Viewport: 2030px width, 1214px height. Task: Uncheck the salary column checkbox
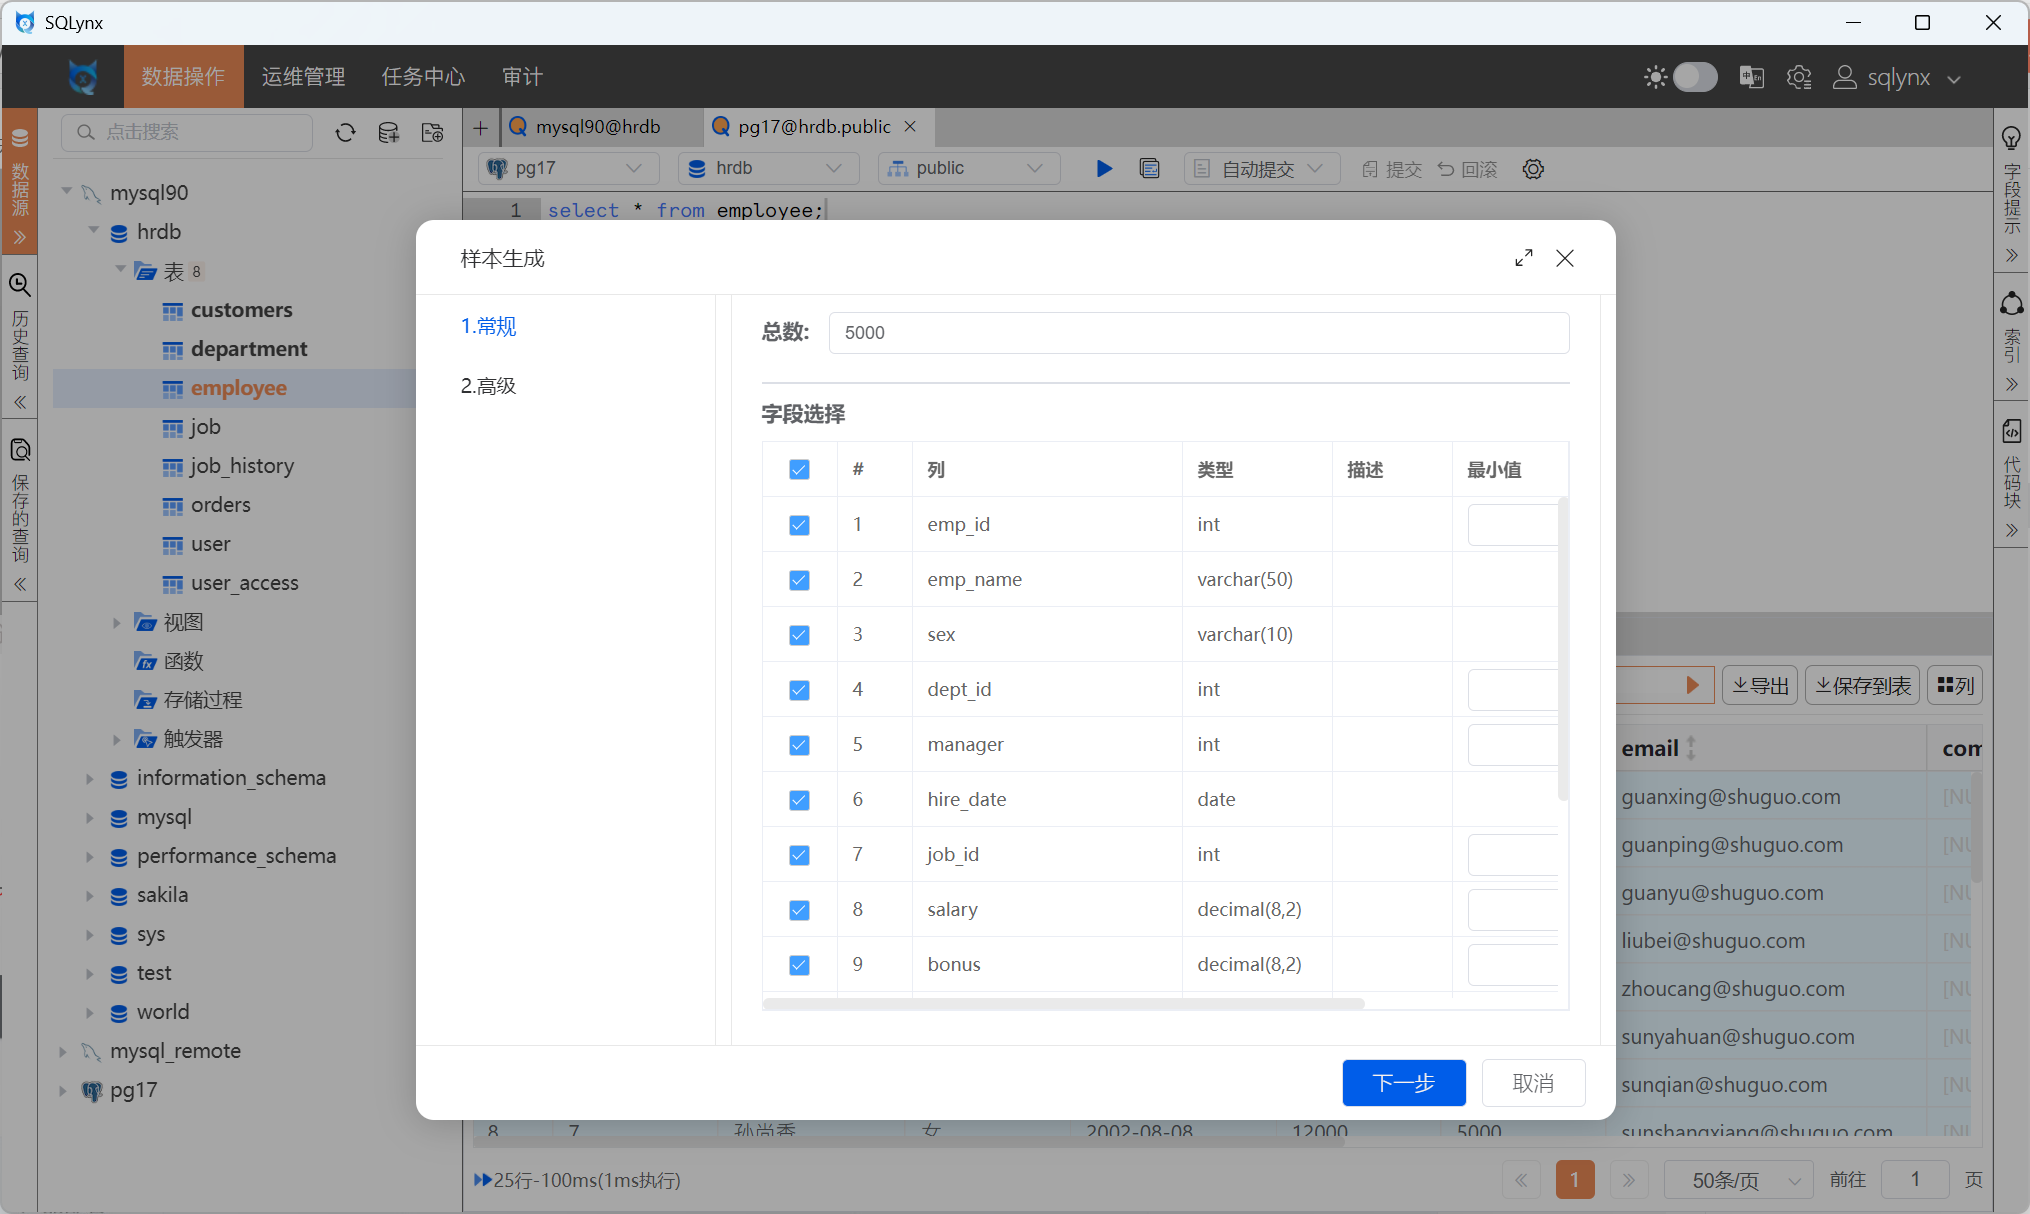point(799,910)
